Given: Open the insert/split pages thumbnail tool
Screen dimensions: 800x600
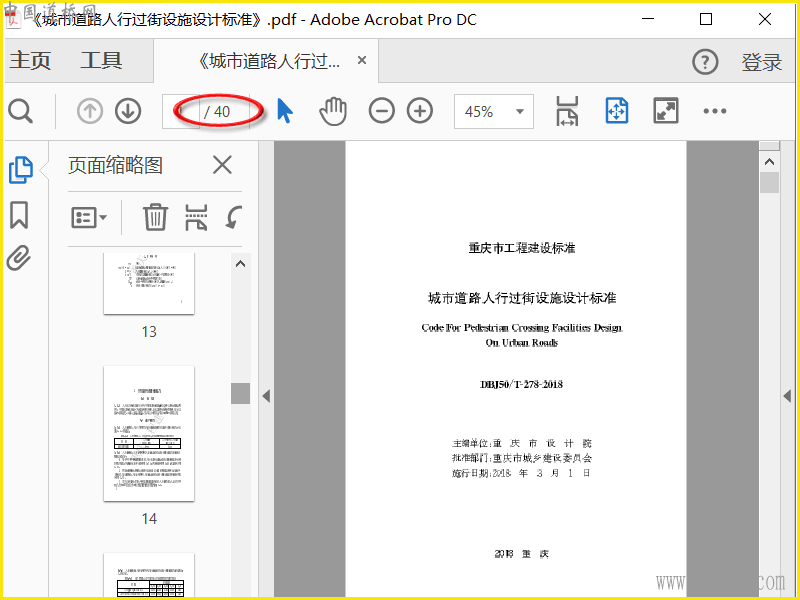Looking at the screenshot, I should pyautogui.click(x=196, y=218).
